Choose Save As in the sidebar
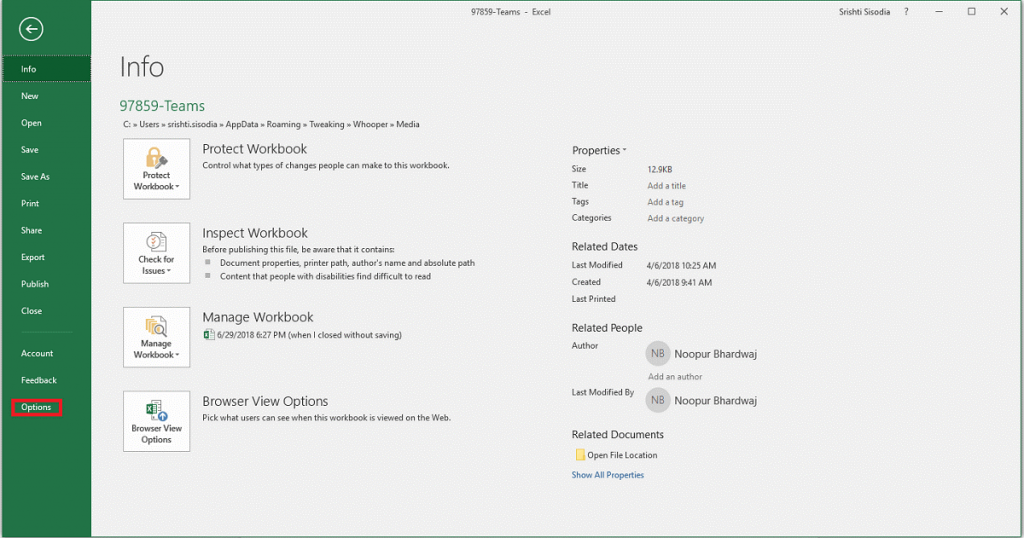Screen dimensions: 1024x538 point(35,176)
